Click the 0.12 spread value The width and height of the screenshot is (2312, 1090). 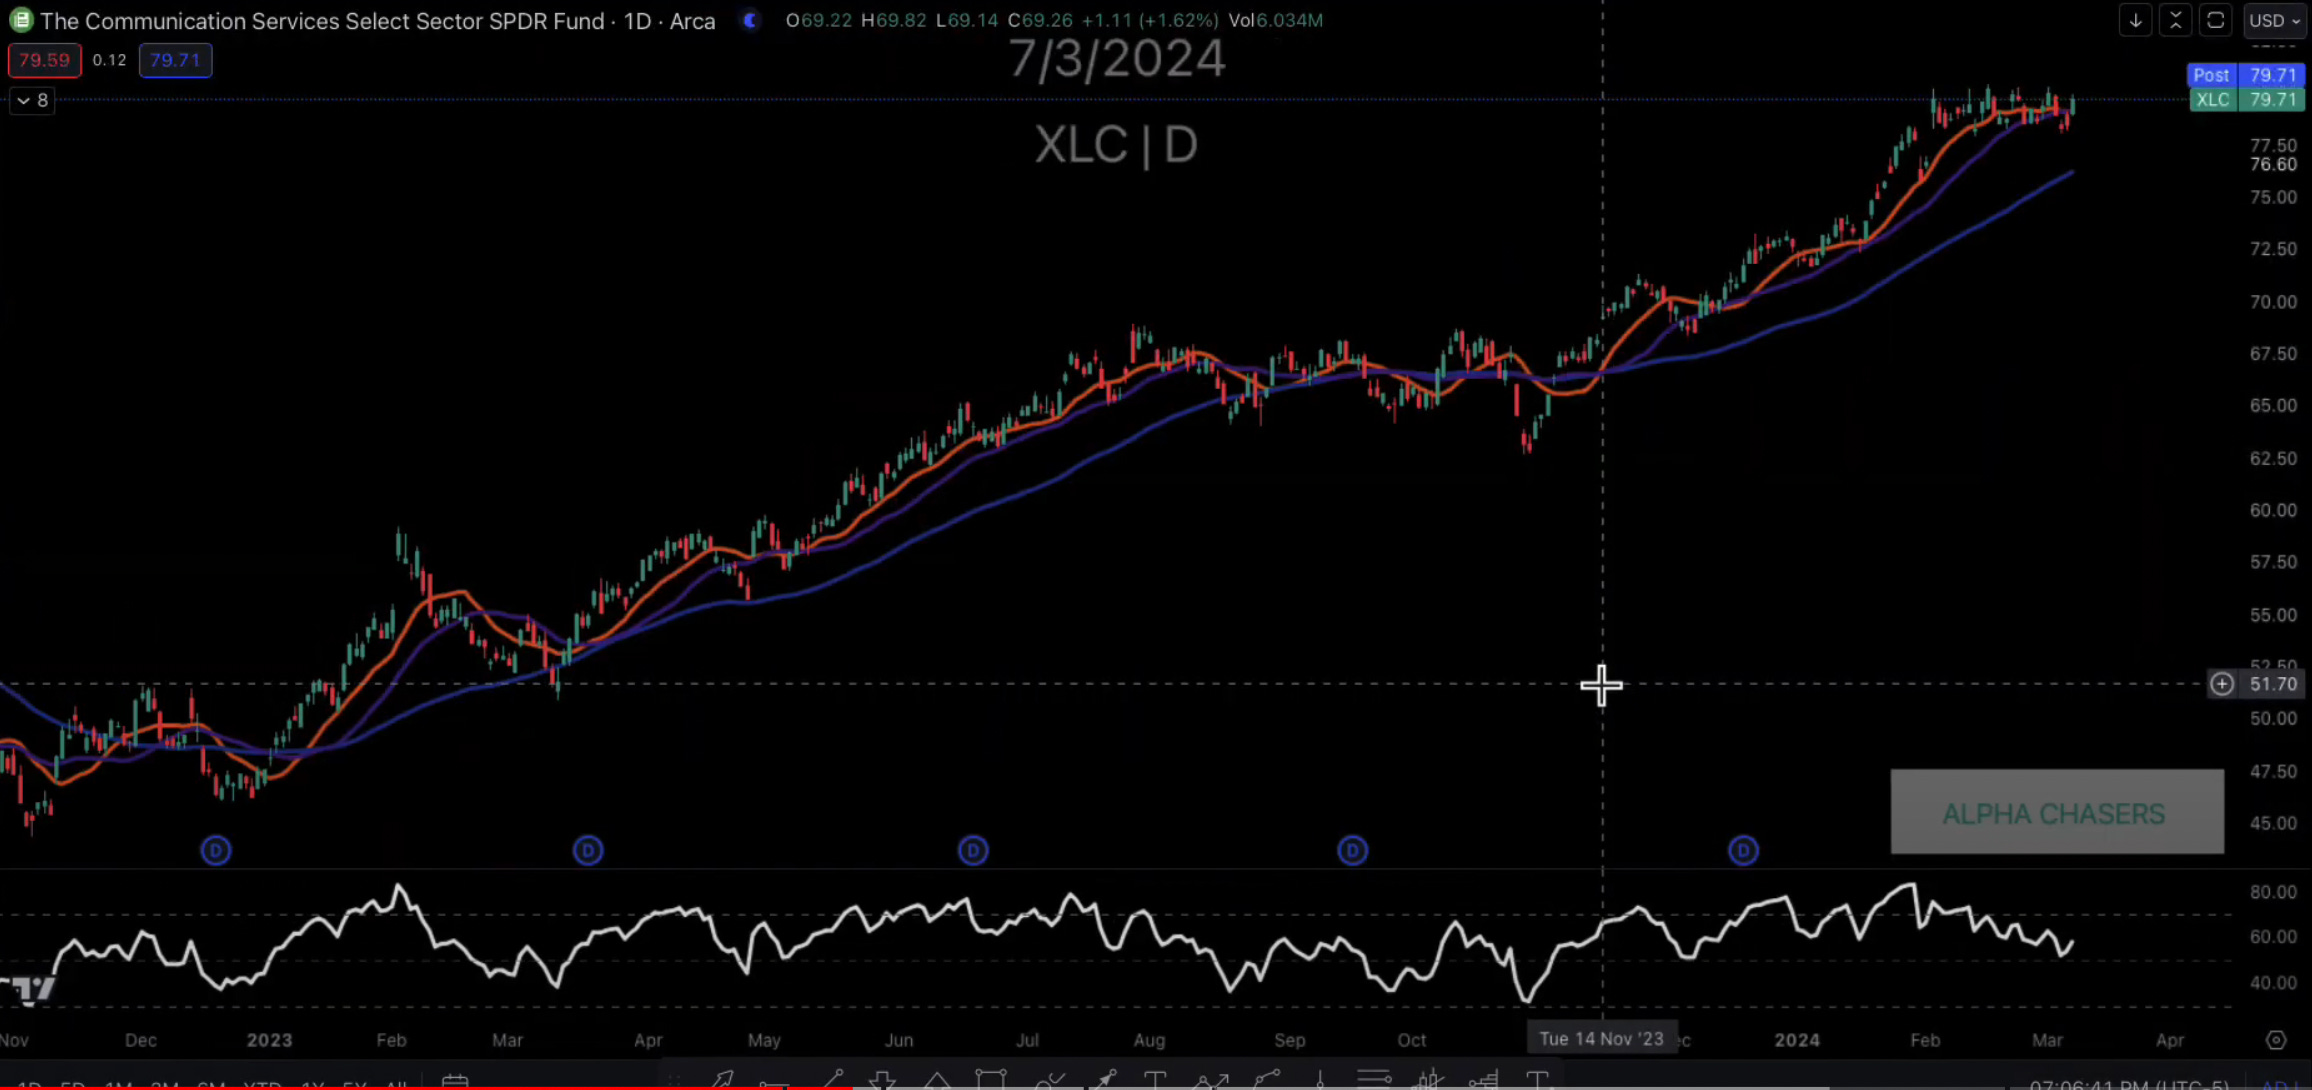(x=110, y=60)
